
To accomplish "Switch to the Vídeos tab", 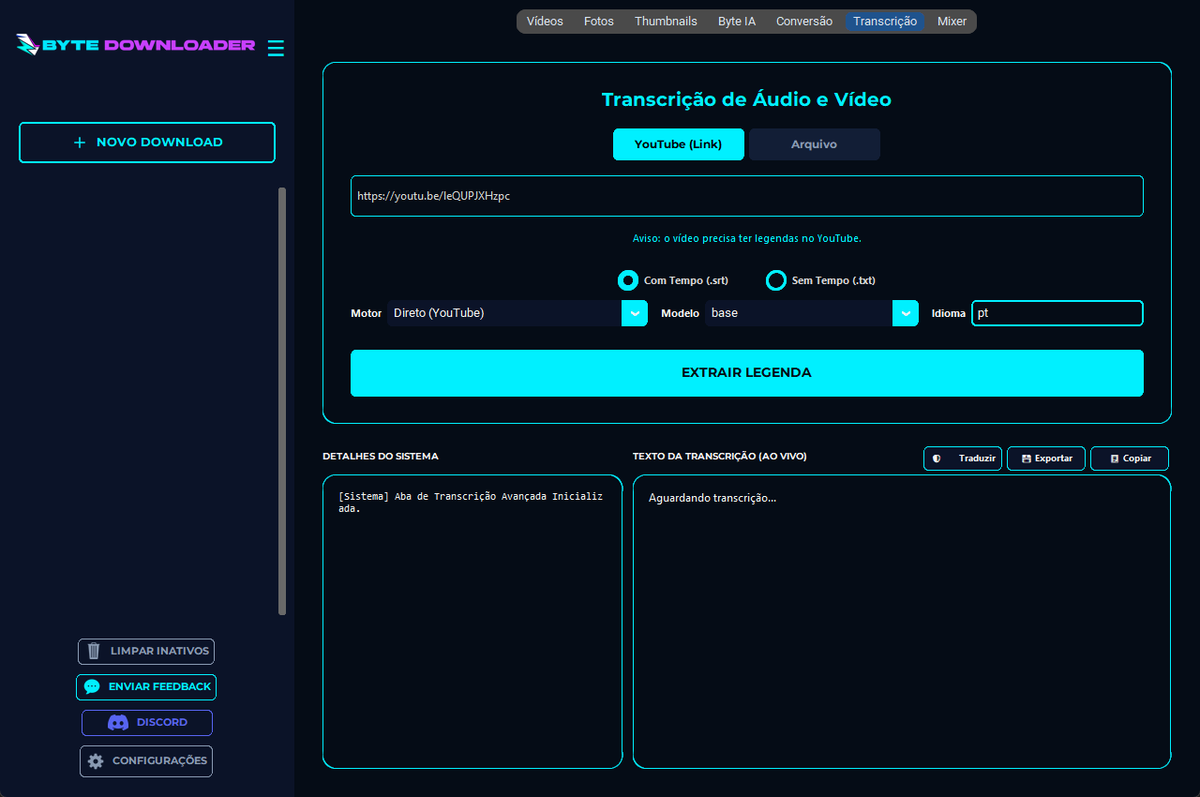I will tap(545, 21).
